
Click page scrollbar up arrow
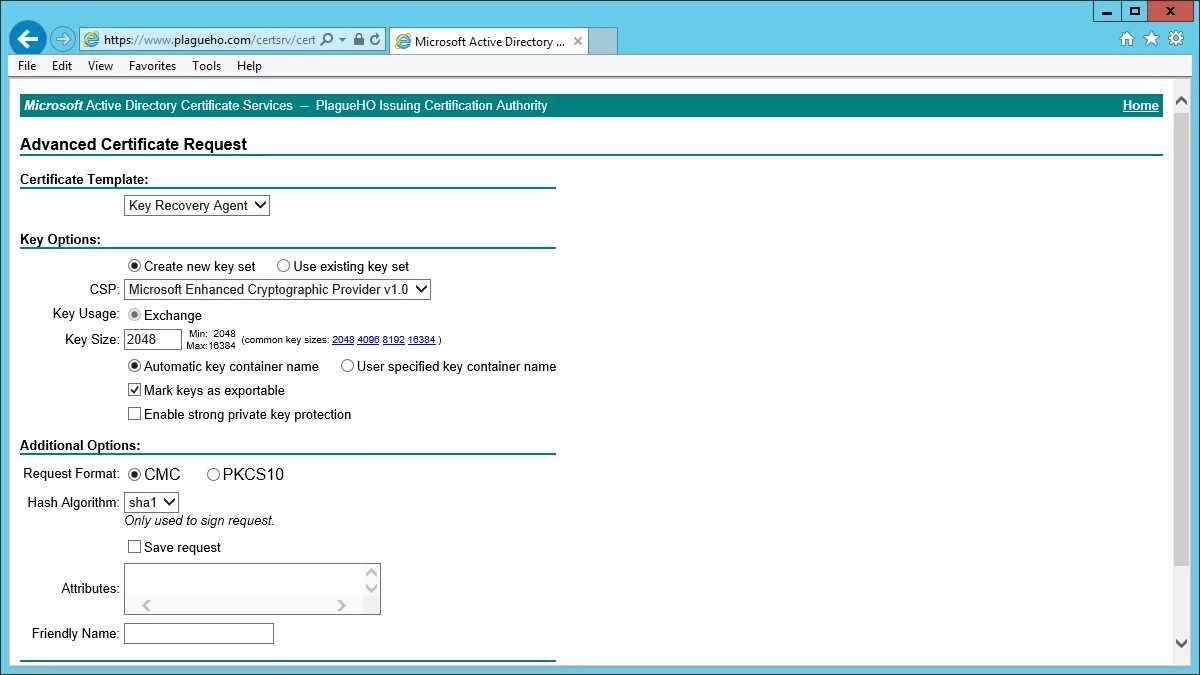(1182, 100)
